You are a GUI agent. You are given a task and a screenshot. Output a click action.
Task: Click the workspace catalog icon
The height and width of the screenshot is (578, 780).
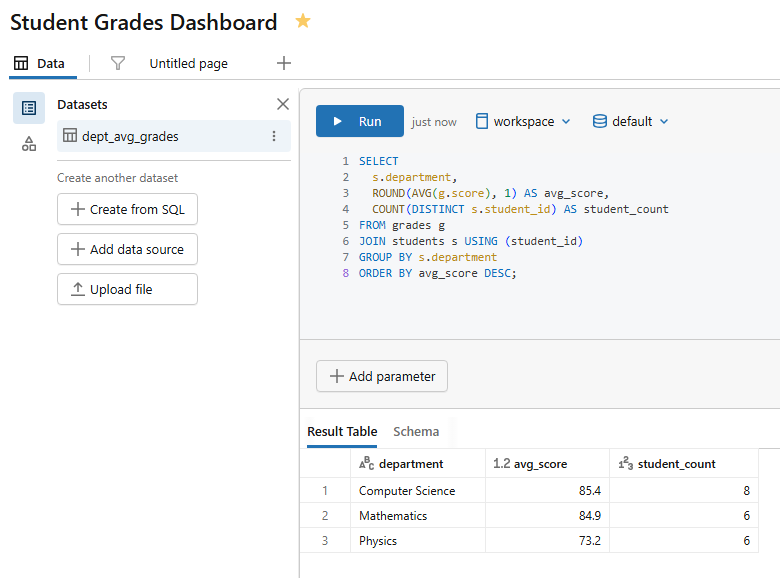pos(482,121)
